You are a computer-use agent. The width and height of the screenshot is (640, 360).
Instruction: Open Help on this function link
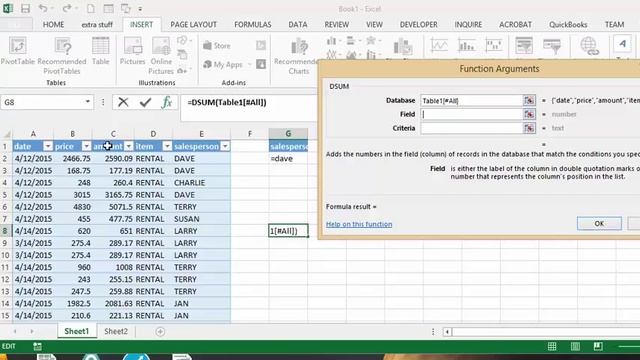point(359,224)
